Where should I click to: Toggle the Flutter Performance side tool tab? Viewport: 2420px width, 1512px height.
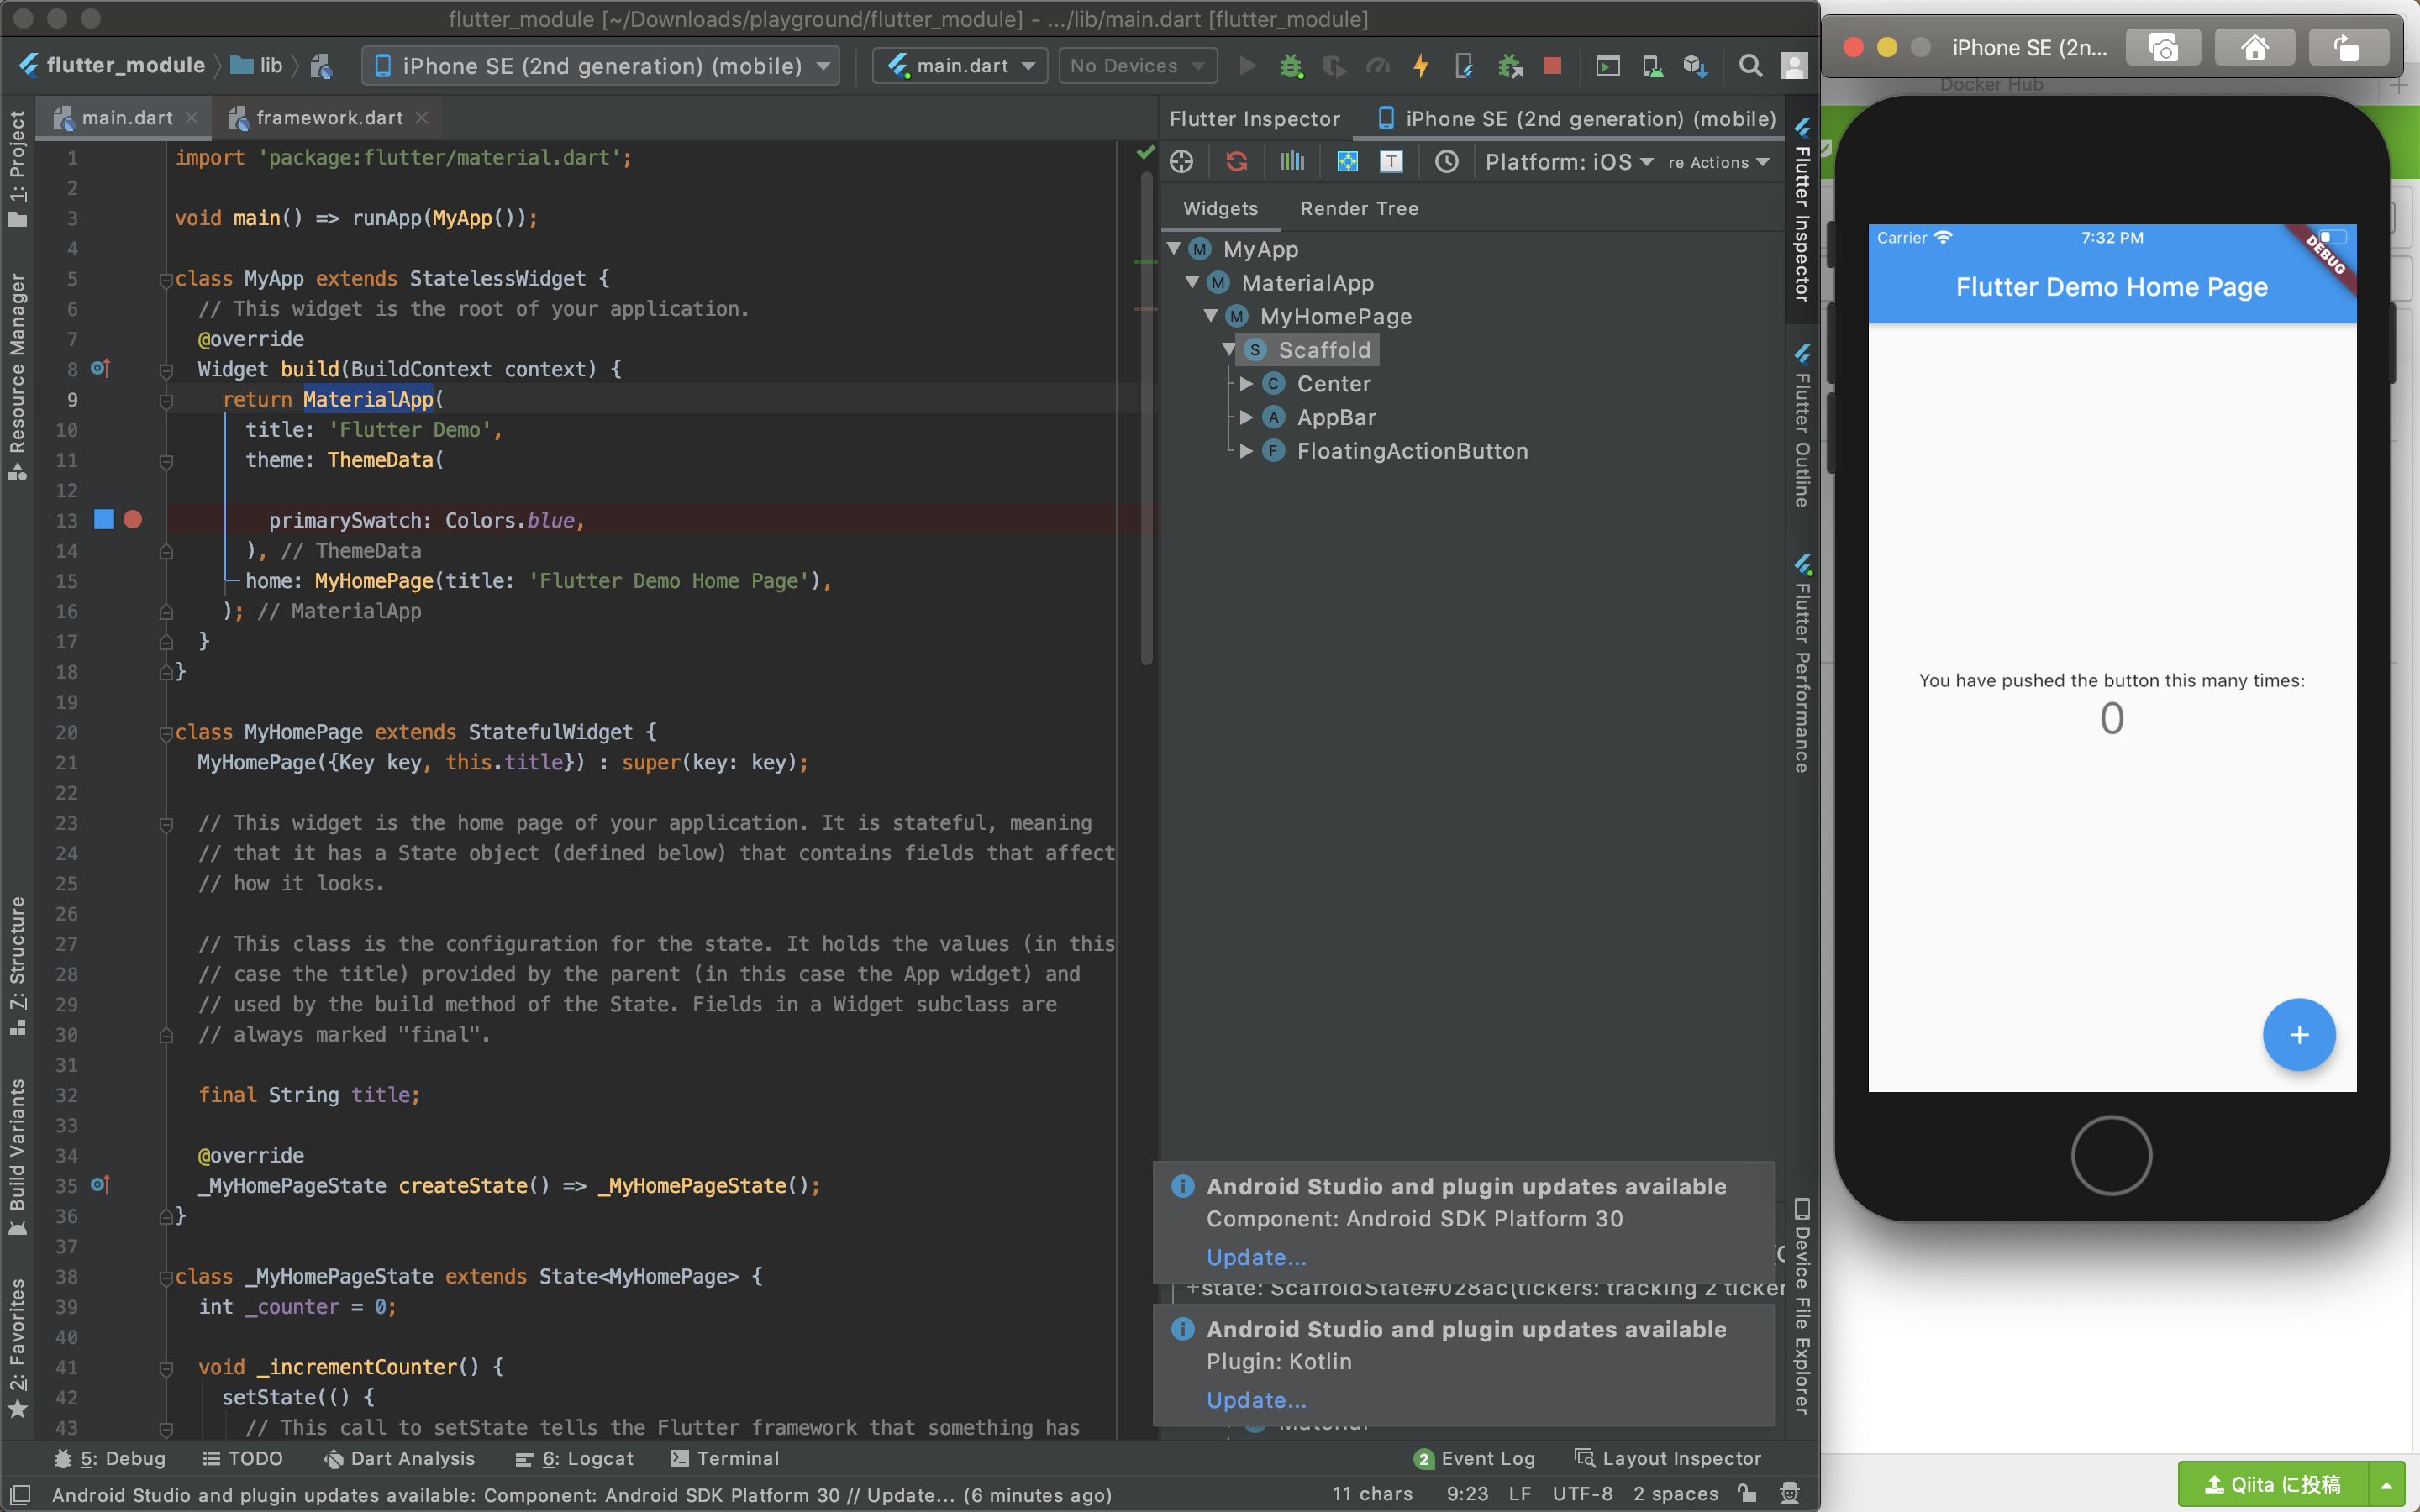(x=1802, y=663)
